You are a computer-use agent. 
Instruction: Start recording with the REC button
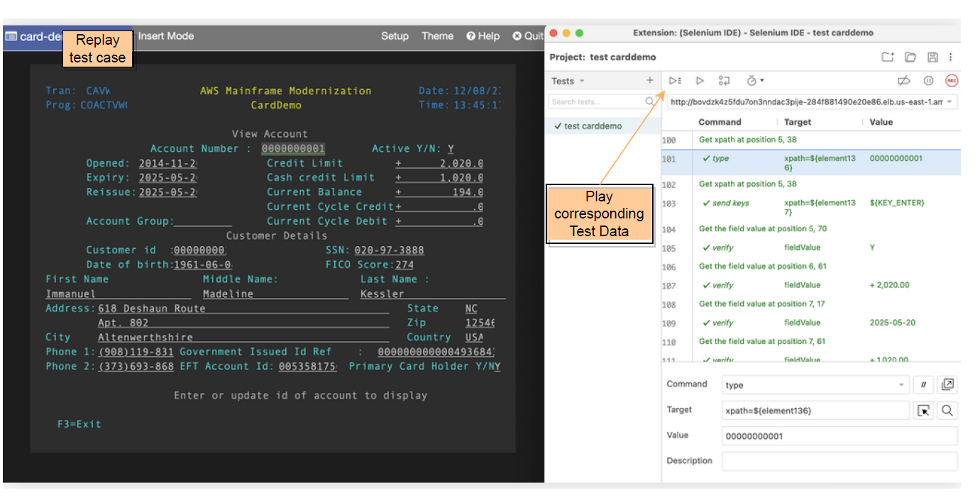point(951,80)
